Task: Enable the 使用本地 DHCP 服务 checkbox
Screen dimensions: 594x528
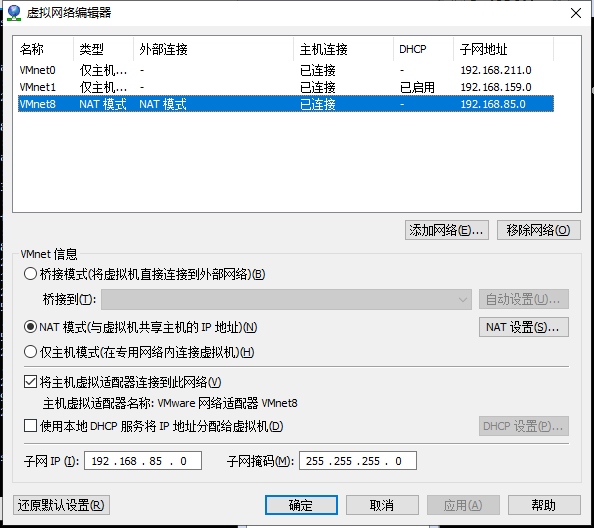Action: pos(30,426)
